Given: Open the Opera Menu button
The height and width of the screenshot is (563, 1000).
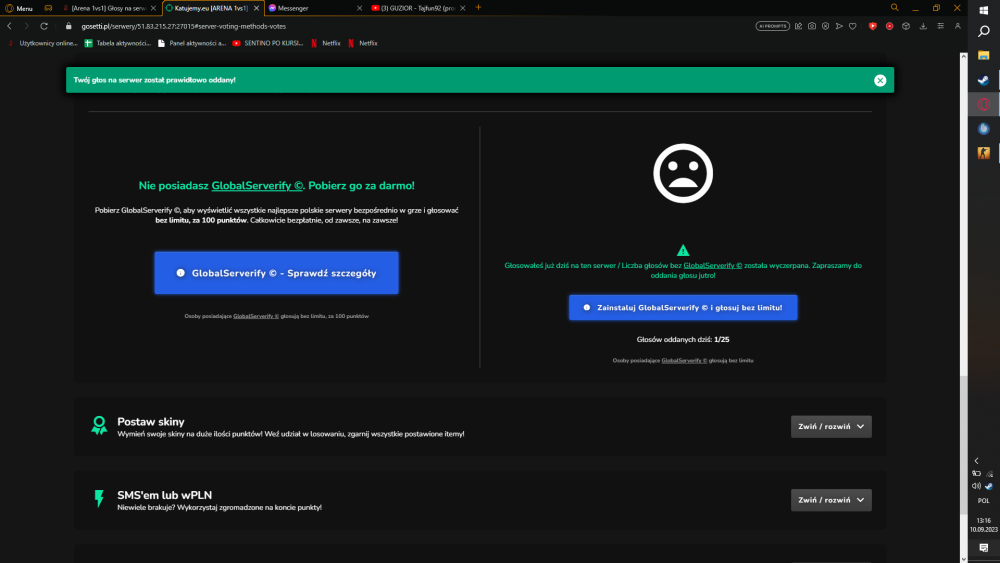Looking at the screenshot, I should 19,8.
